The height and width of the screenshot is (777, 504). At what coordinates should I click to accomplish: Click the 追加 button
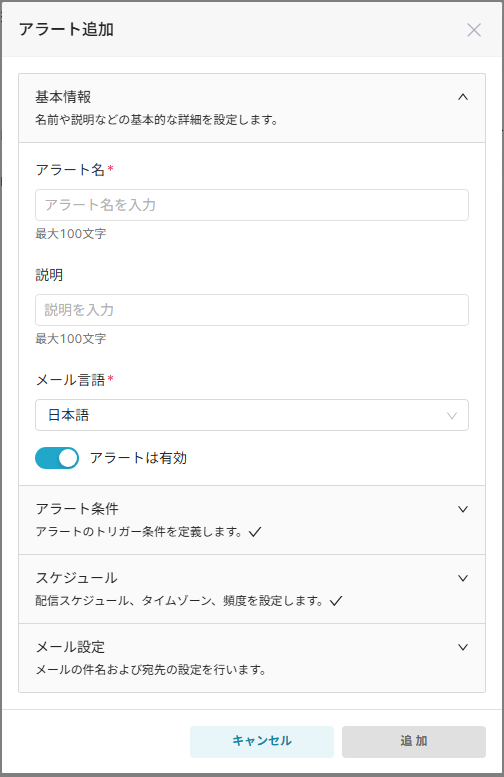click(414, 741)
